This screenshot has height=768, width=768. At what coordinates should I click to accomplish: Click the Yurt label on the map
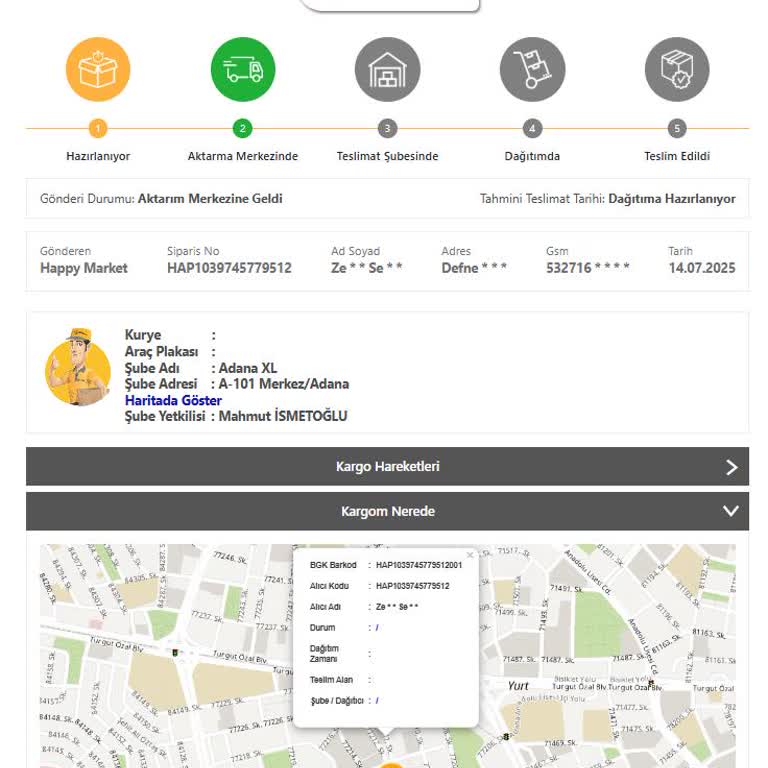(518, 686)
